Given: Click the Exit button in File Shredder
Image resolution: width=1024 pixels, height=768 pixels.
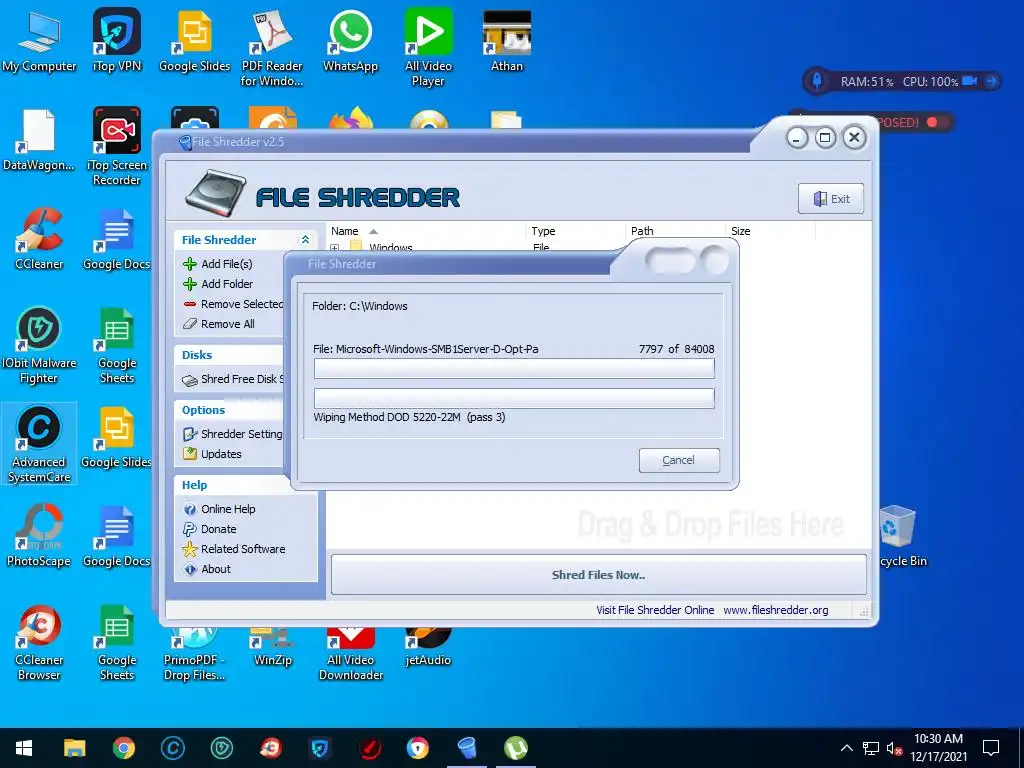Looking at the screenshot, I should click(x=831, y=199).
